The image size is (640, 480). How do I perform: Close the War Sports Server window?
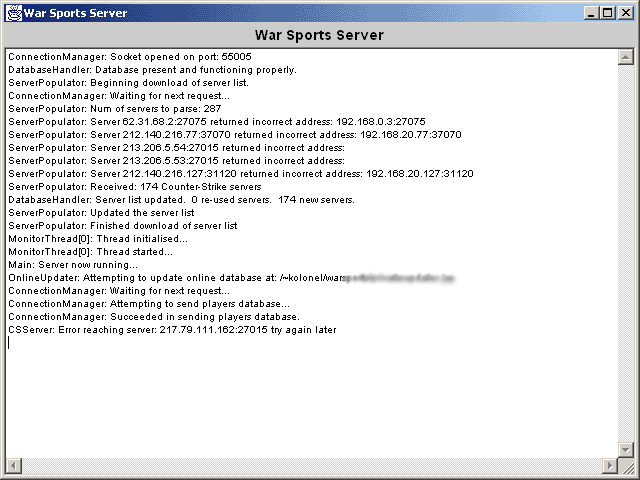[x=625, y=13]
